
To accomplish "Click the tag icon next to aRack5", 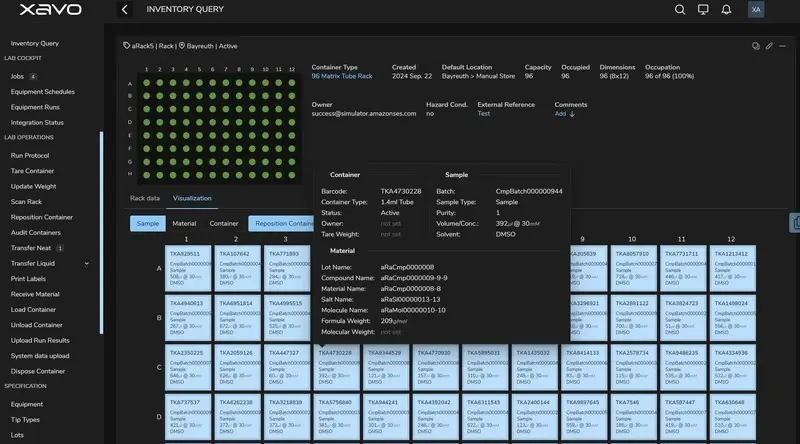I will (127, 46).
